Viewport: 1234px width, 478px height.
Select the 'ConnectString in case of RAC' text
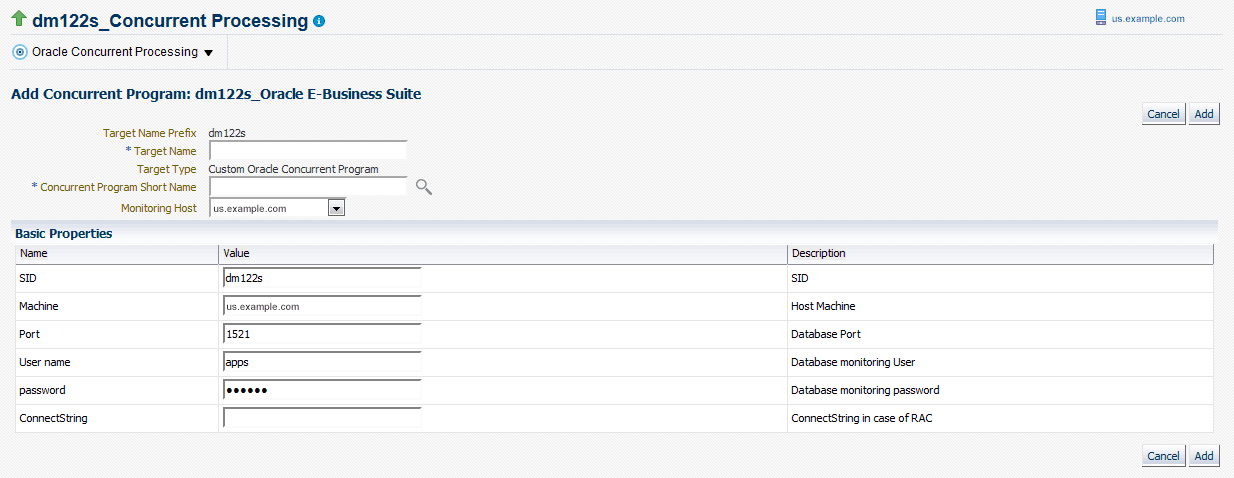862,418
